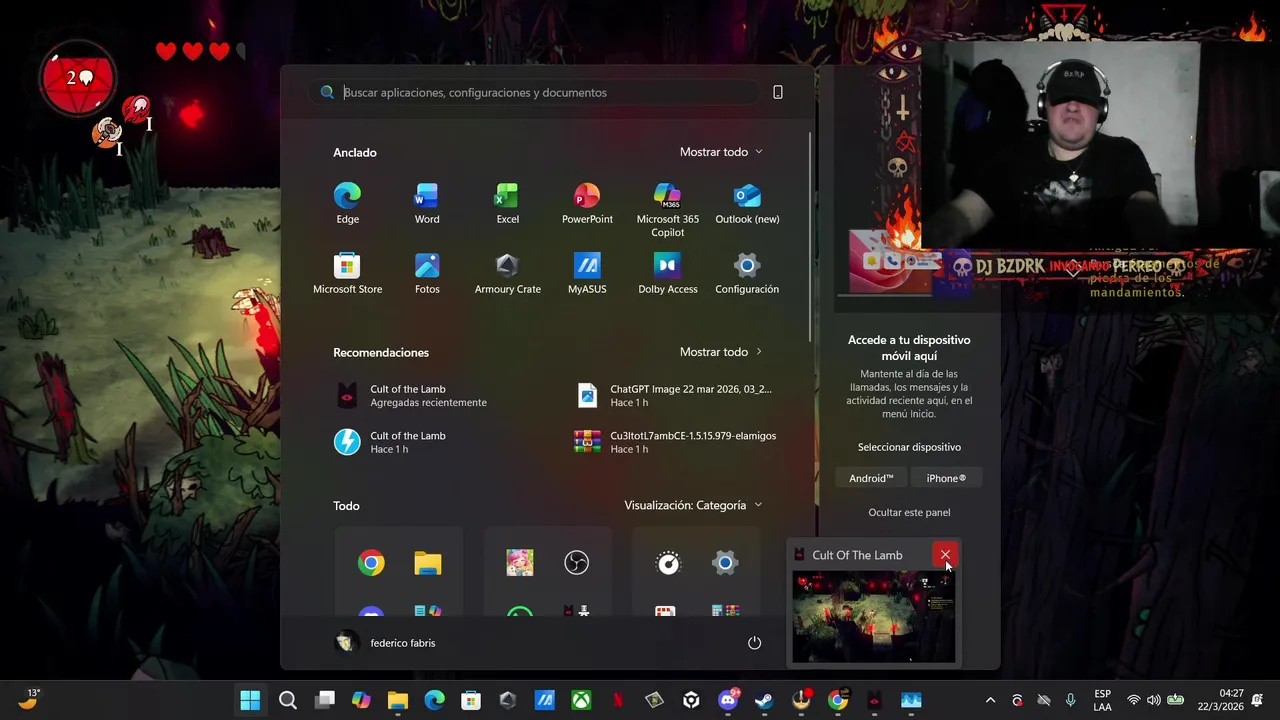Open Wi-Fi network tray icon
The height and width of the screenshot is (720, 1280).
(x=1133, y=700)
